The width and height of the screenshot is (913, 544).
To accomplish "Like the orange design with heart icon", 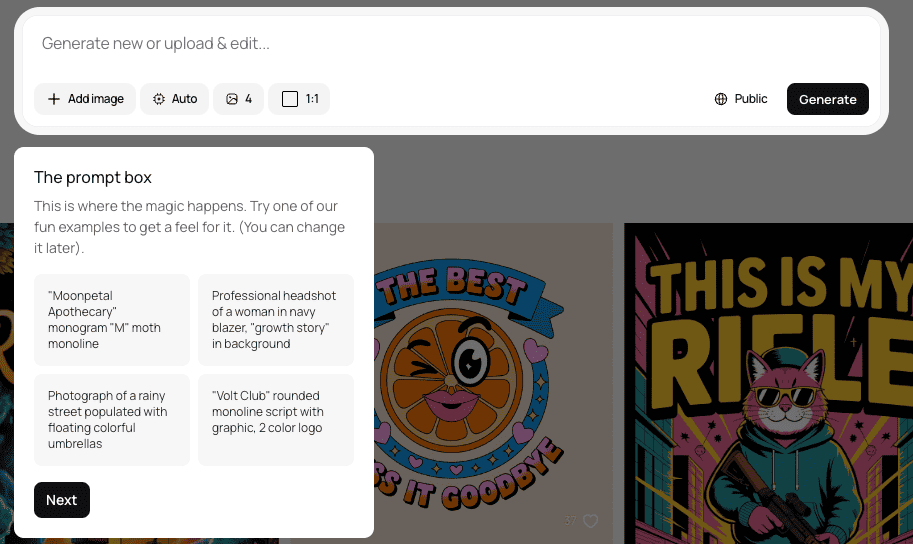I will [590, 521].
